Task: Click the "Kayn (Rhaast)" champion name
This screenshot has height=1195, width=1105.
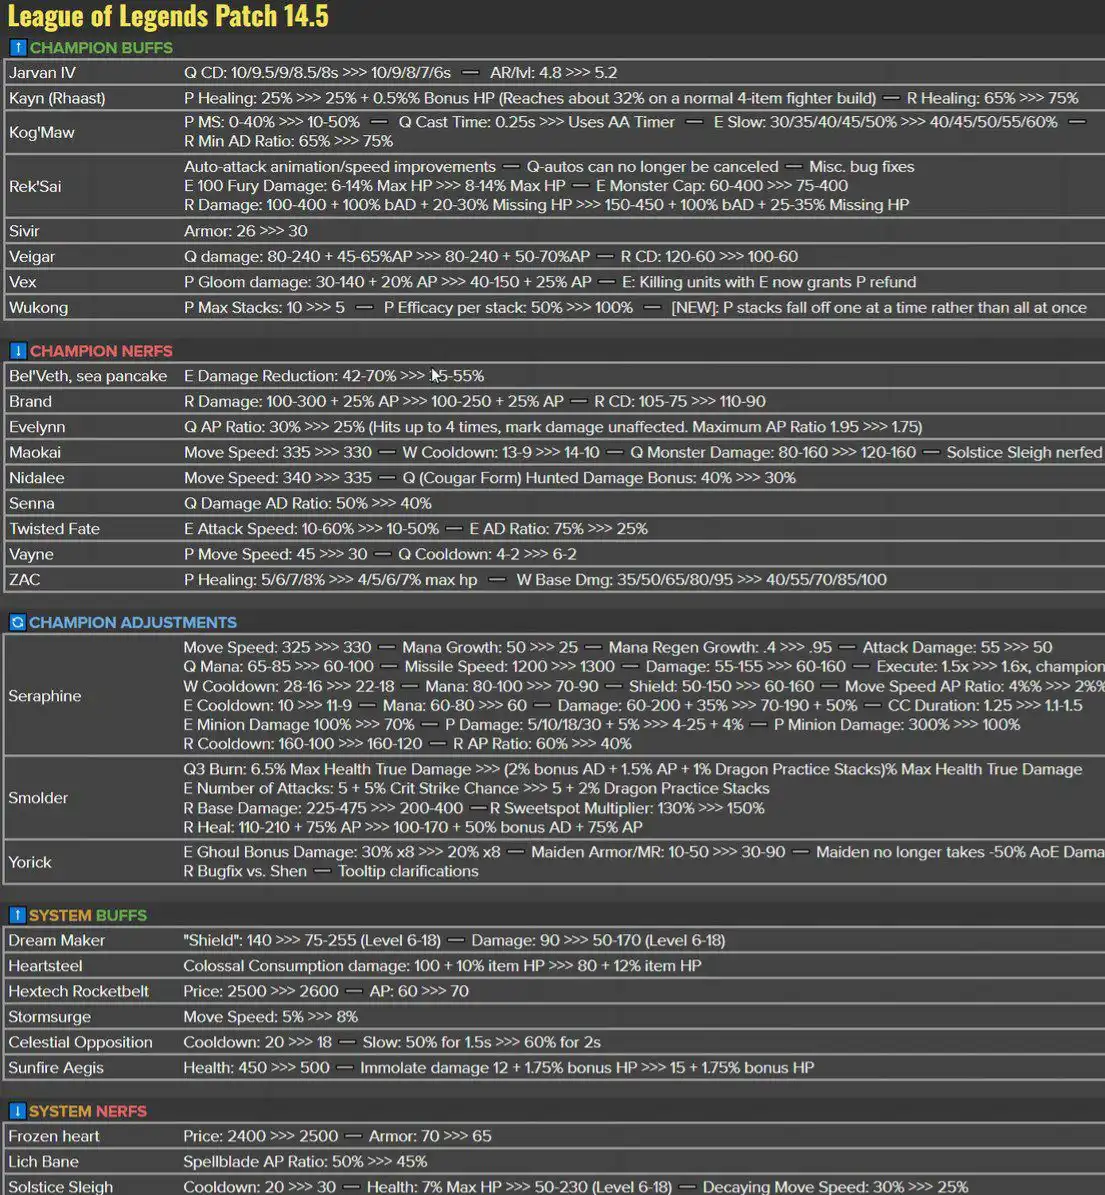Action: (57, 98)
